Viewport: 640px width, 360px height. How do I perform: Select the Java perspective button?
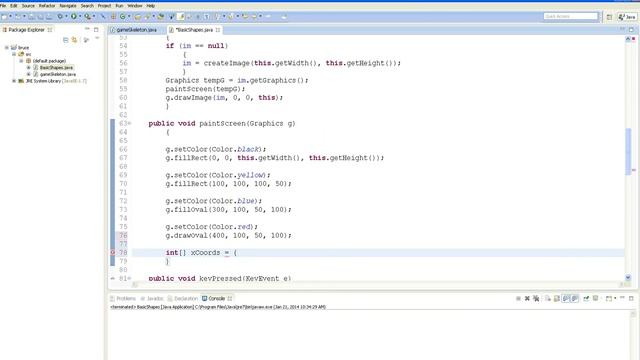627,17
